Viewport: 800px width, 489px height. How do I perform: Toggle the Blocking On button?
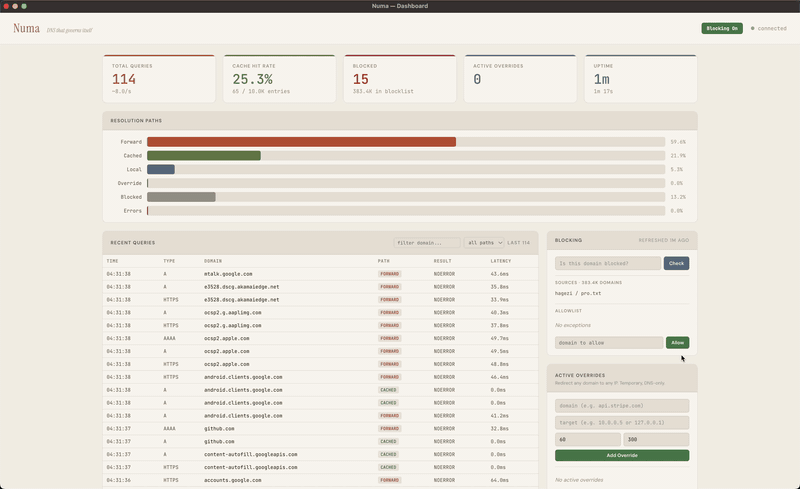click(x=721, y=29)
